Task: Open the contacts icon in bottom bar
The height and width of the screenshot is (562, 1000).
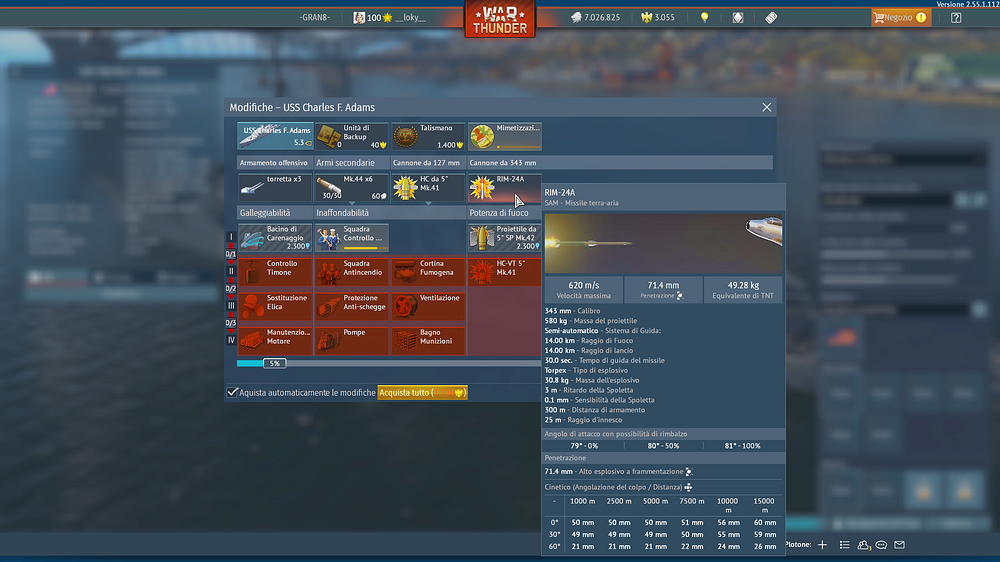Action: pyautogui.click(x=864, y=545)
